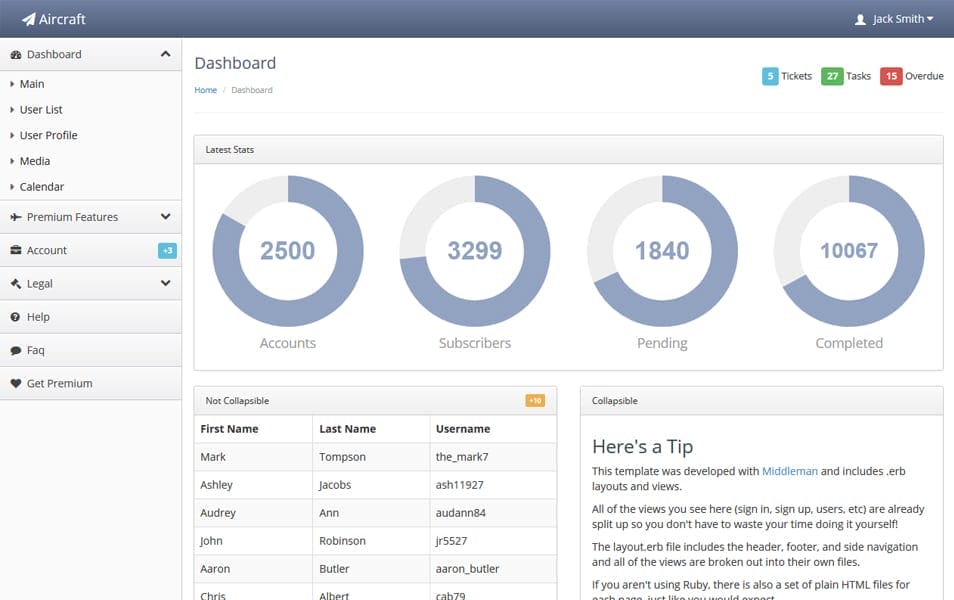The width and height of the screenshot is (954, 600).
Task: Click the Get Premium heart icon
Action: [16, 383]
